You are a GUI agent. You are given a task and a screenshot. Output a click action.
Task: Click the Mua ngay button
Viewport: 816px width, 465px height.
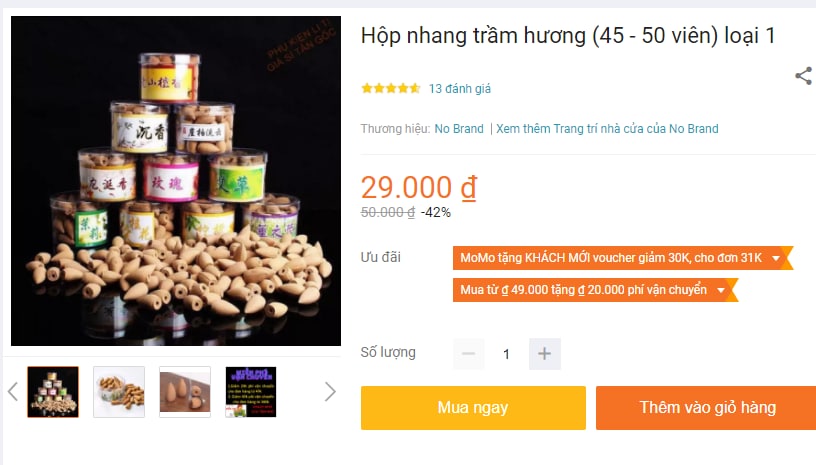pyautogui.click(x=473, y=408)
